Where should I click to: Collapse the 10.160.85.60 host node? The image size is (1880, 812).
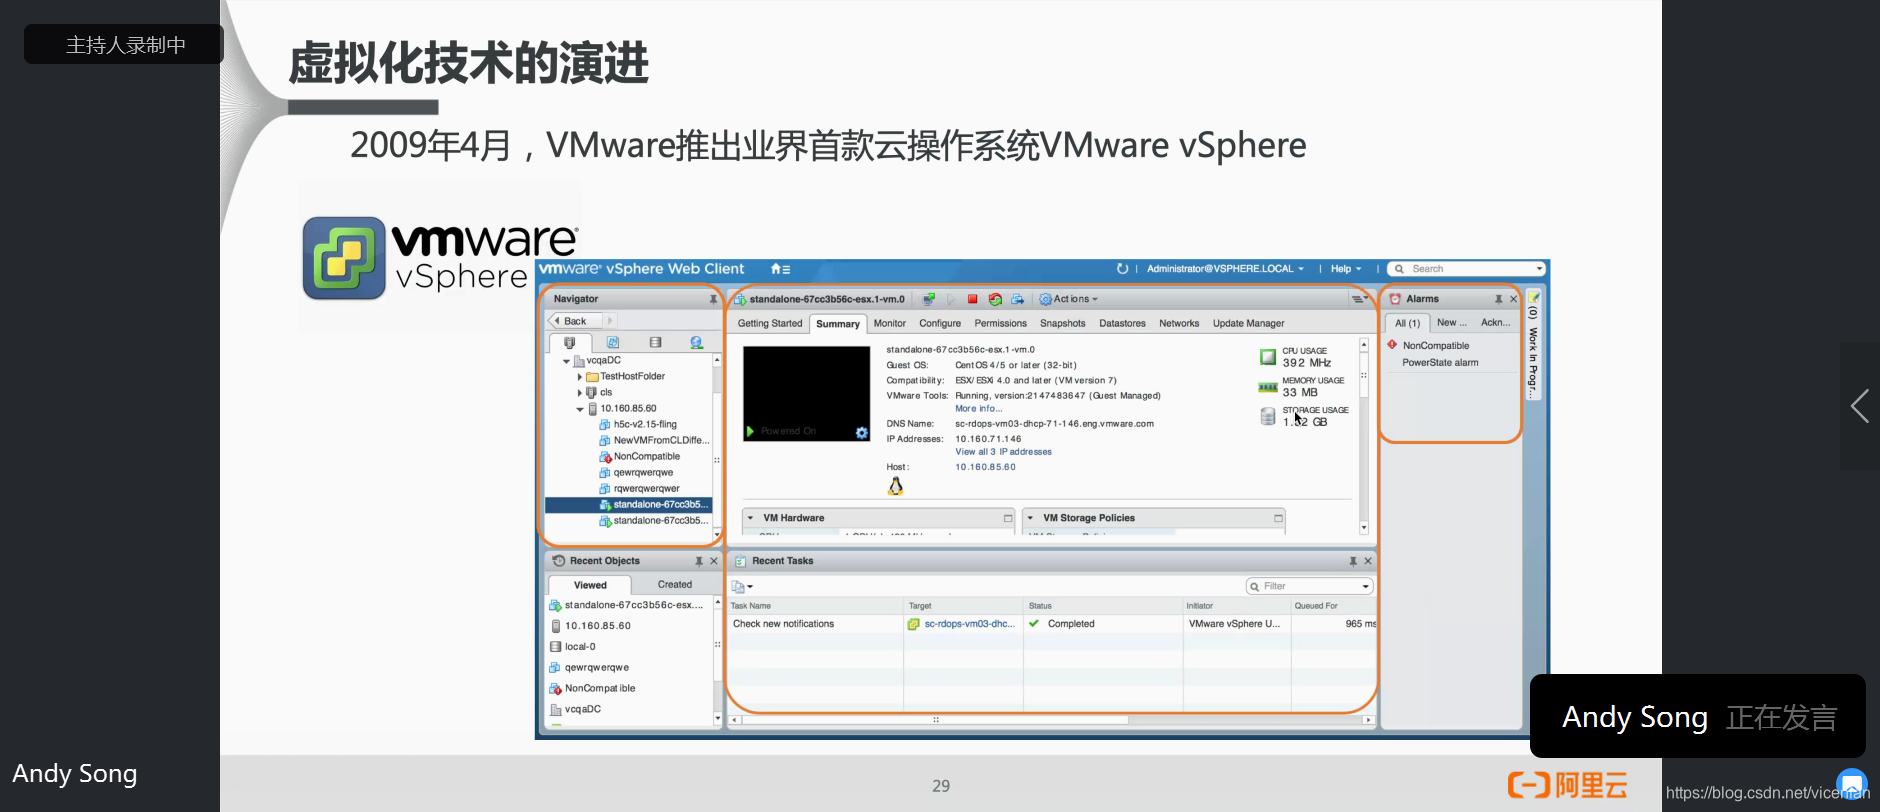tap(580, 409)
